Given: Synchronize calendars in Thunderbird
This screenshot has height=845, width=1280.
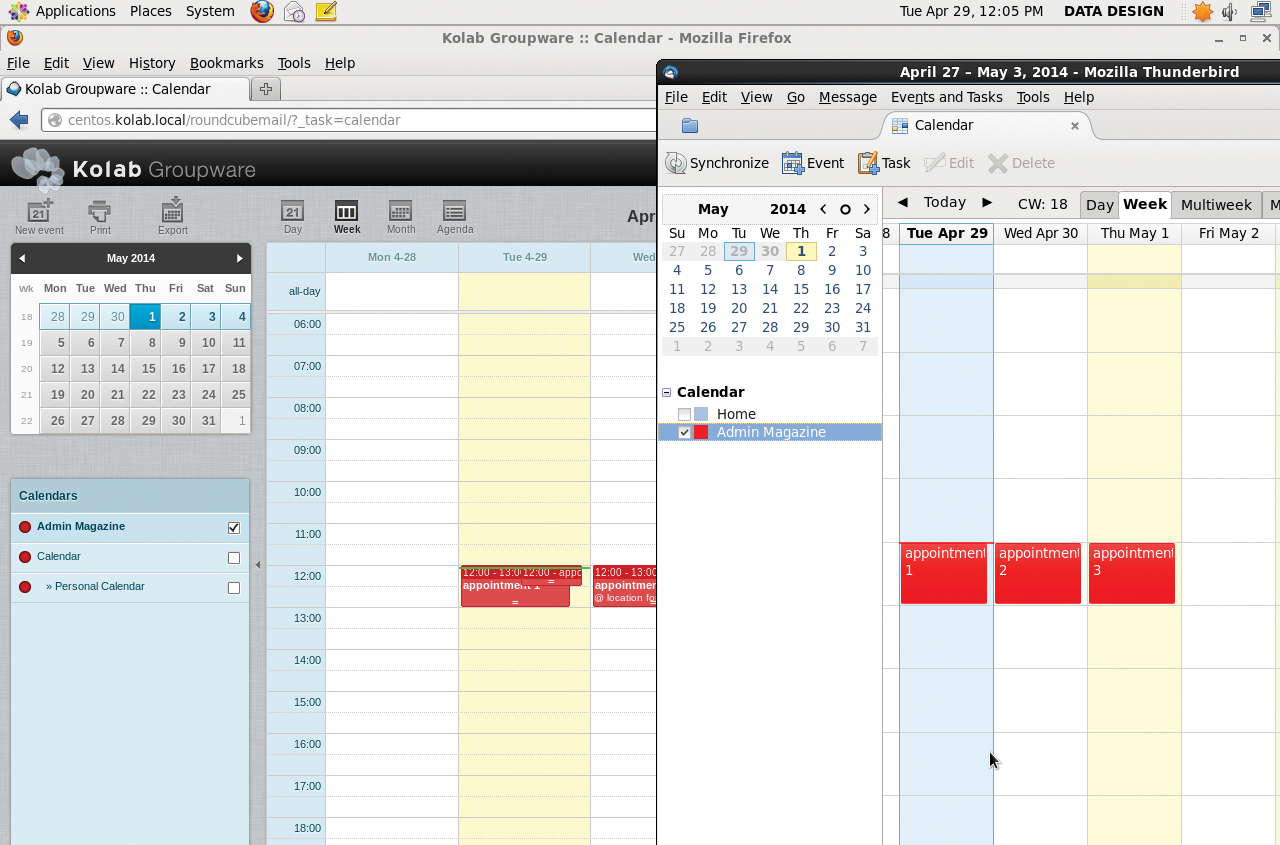Looking at the screenshot, I should coord(717,162).
